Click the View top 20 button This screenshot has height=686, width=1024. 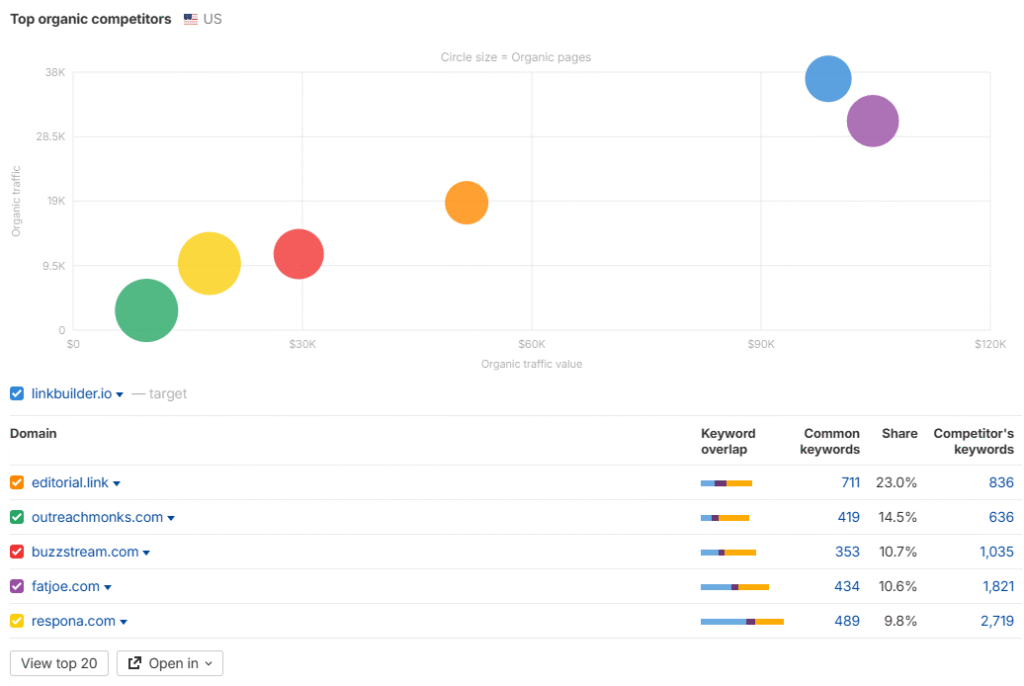tap(59, 663)
